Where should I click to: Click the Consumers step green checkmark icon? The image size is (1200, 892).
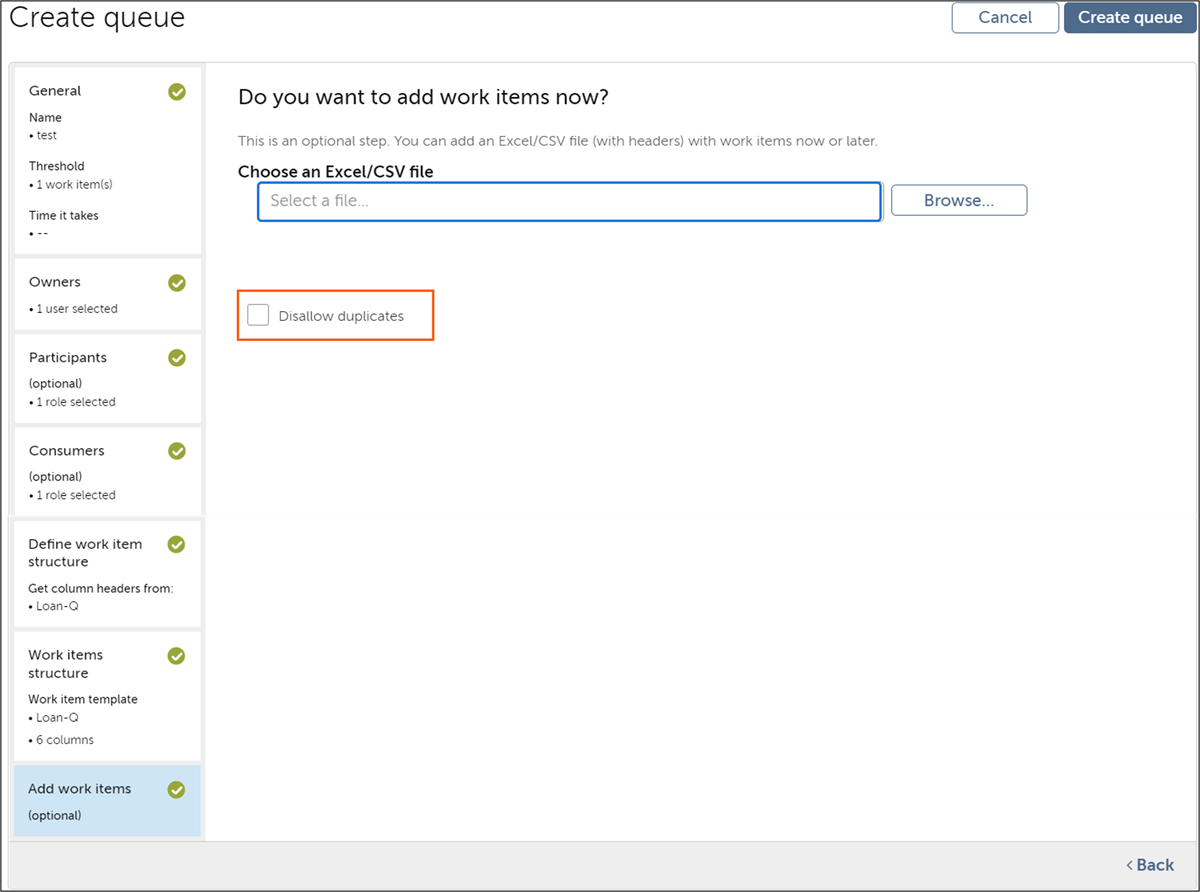pyautogui.click(x=177, y=451)
